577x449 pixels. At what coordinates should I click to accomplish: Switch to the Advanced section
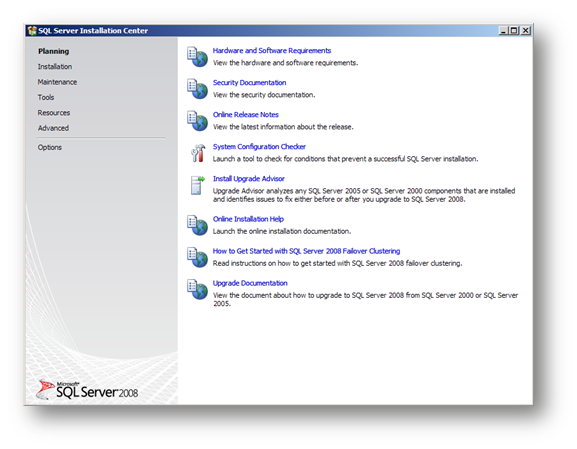coord(53,128)
